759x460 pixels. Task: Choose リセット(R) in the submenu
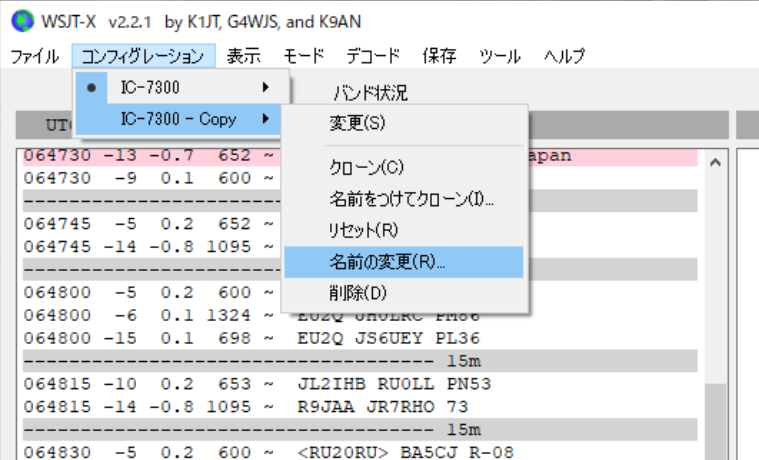pos(404,230)
